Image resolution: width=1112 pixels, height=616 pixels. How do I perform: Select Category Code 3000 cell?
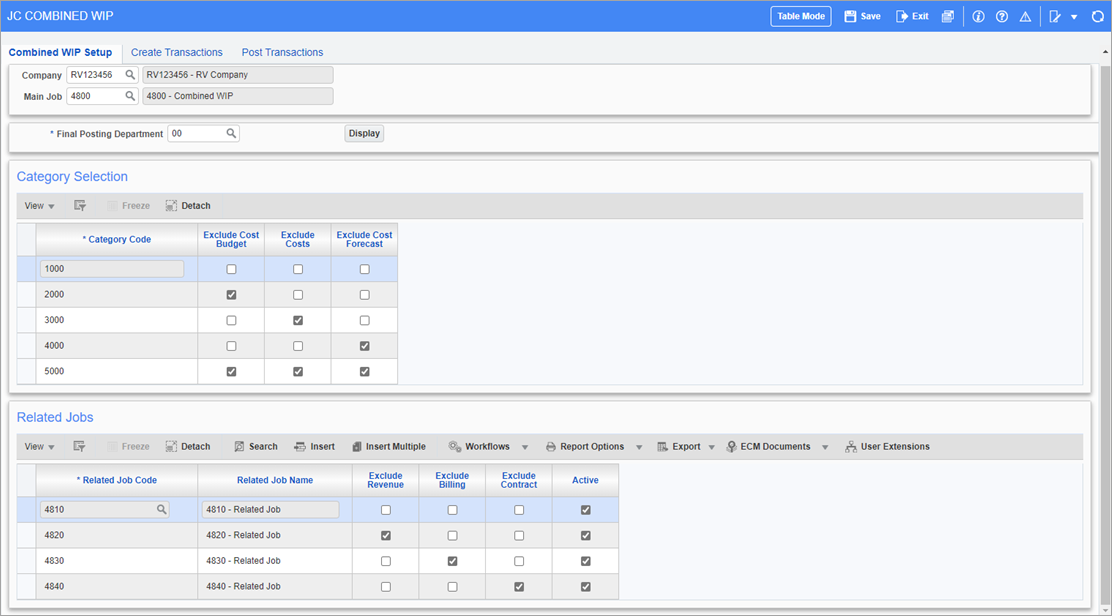(117, 320)
